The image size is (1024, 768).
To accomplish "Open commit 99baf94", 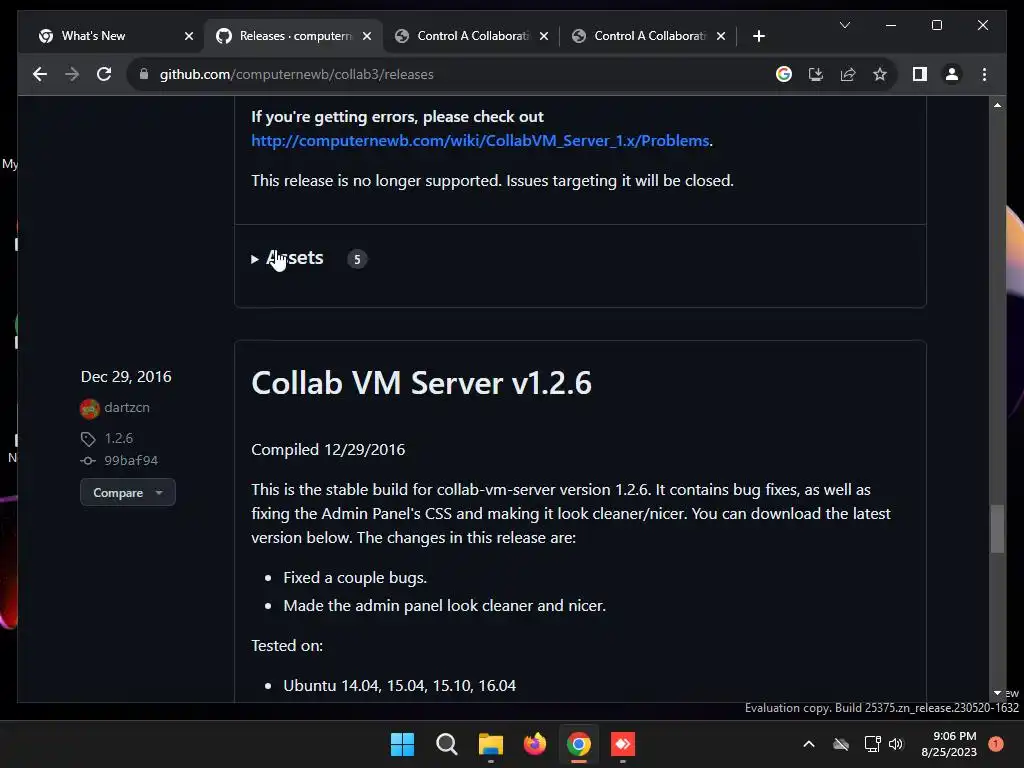I will pyautogui.click(x=131, y=460).
